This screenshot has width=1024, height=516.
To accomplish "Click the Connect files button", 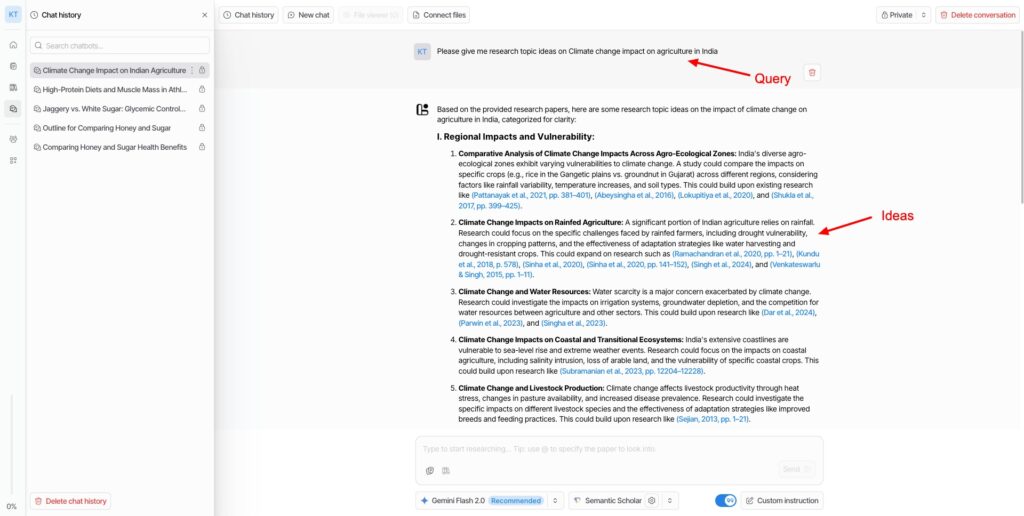I will click(x=439, y=15).
